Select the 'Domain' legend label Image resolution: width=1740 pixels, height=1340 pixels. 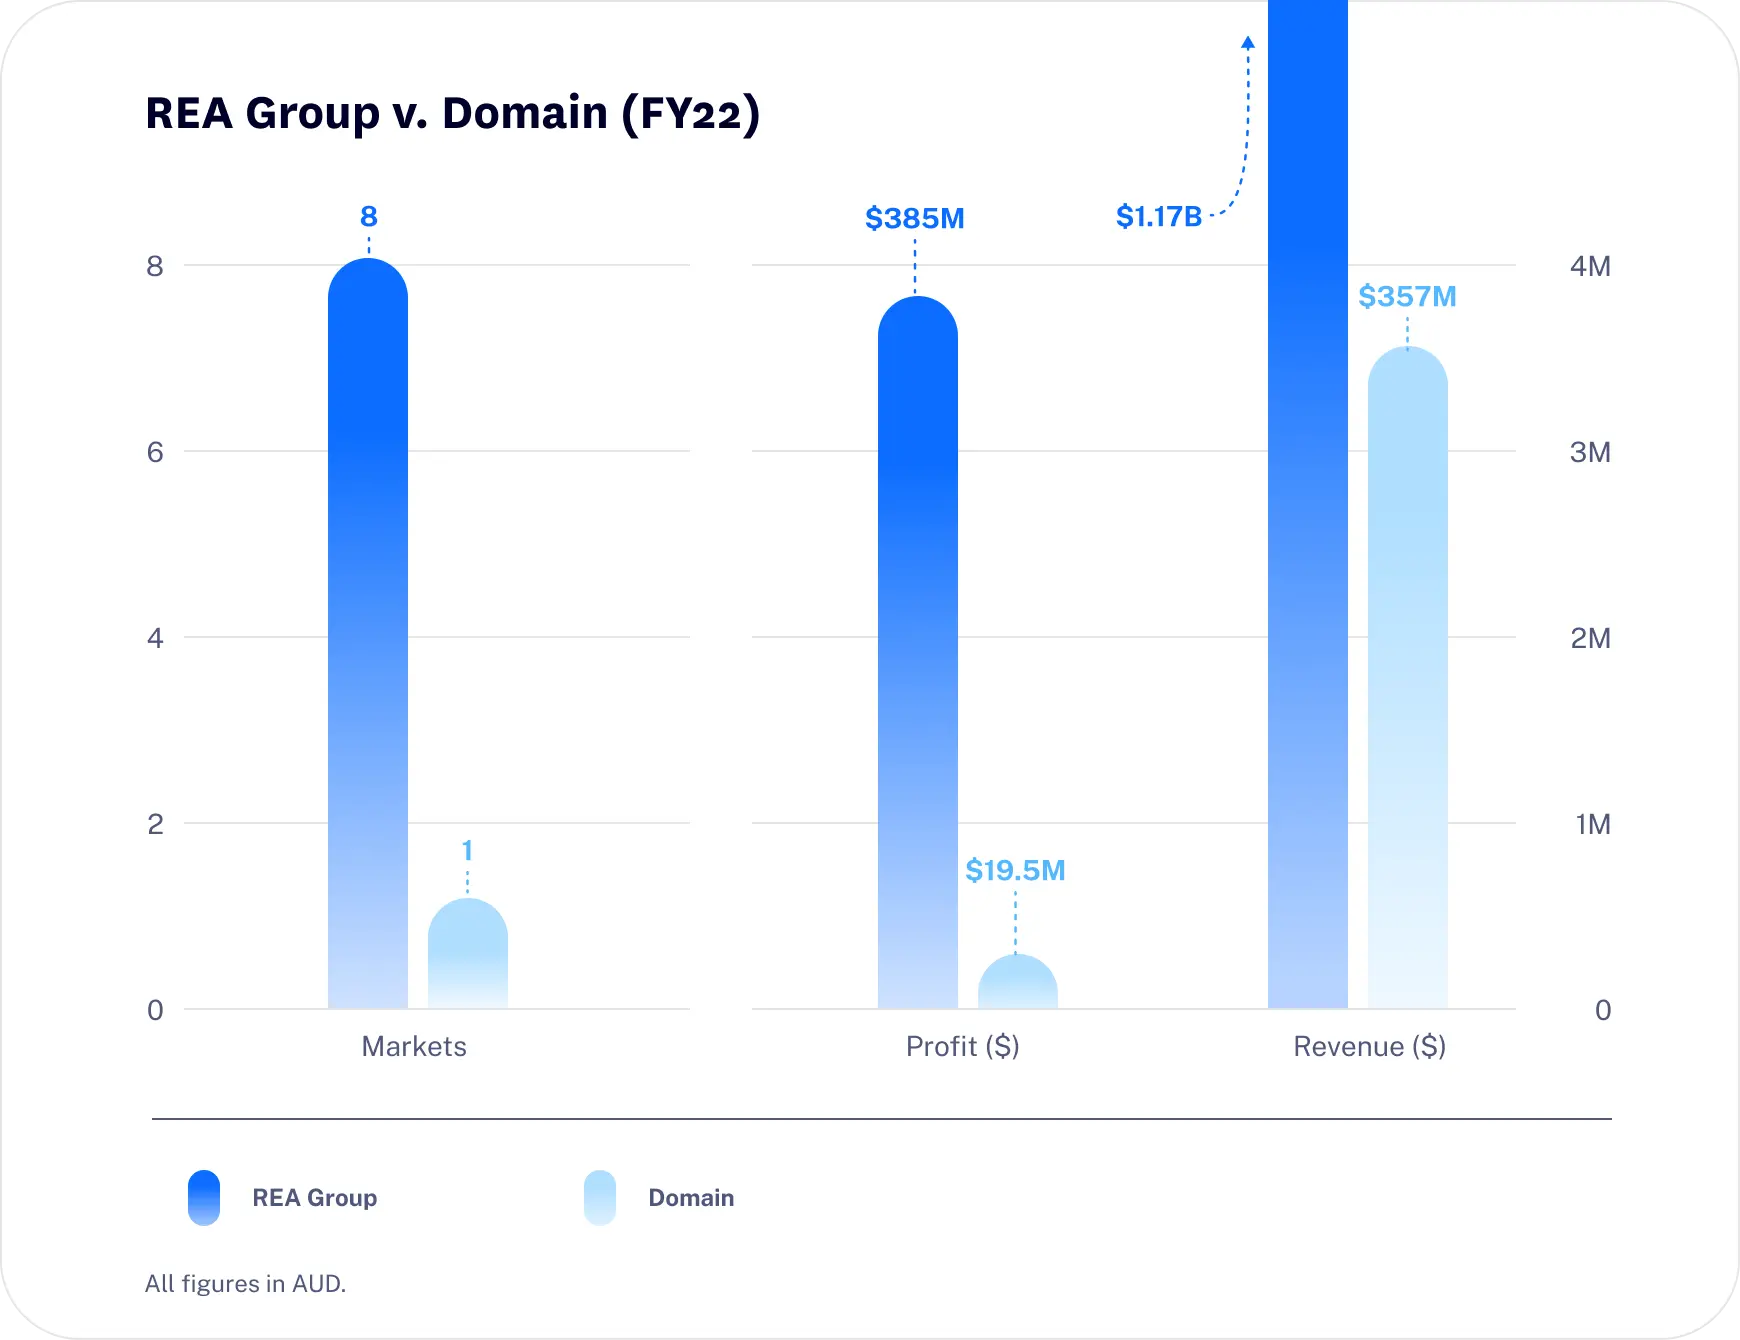point(691,1198)
